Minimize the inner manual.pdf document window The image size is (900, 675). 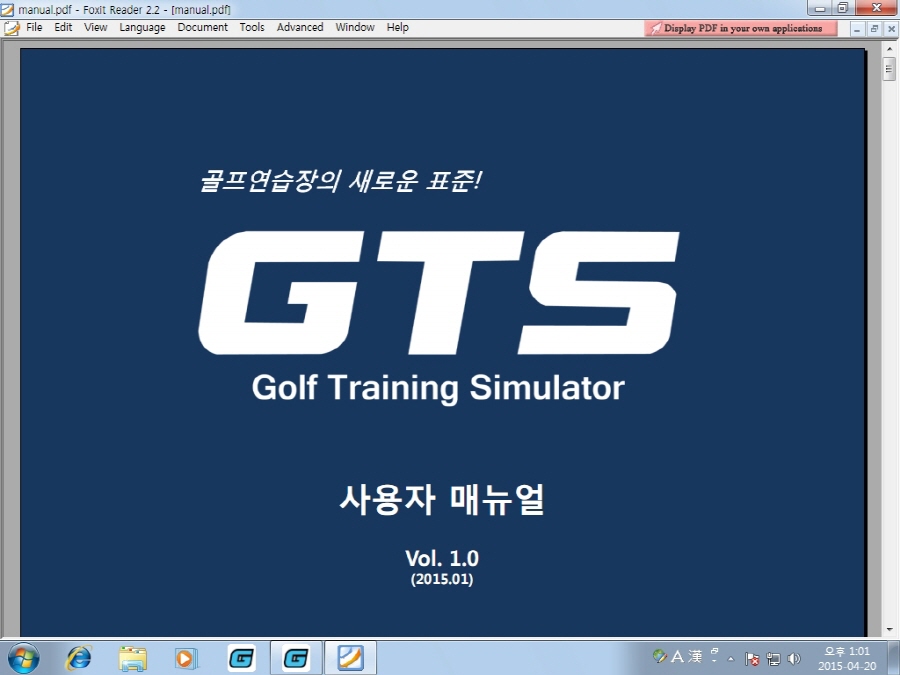[857, 29]
